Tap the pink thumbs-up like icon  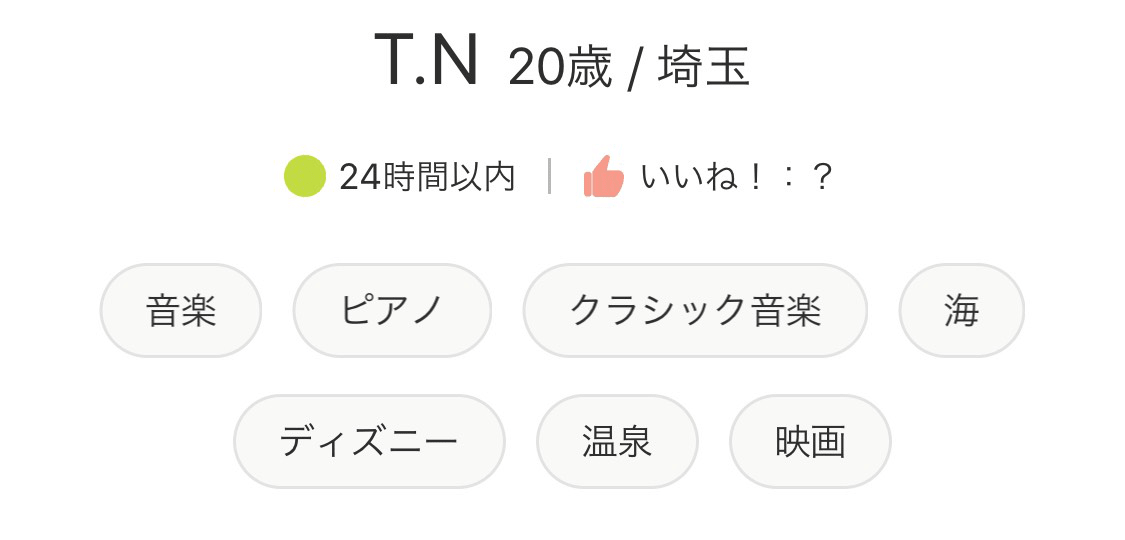(x=604, y=177)
